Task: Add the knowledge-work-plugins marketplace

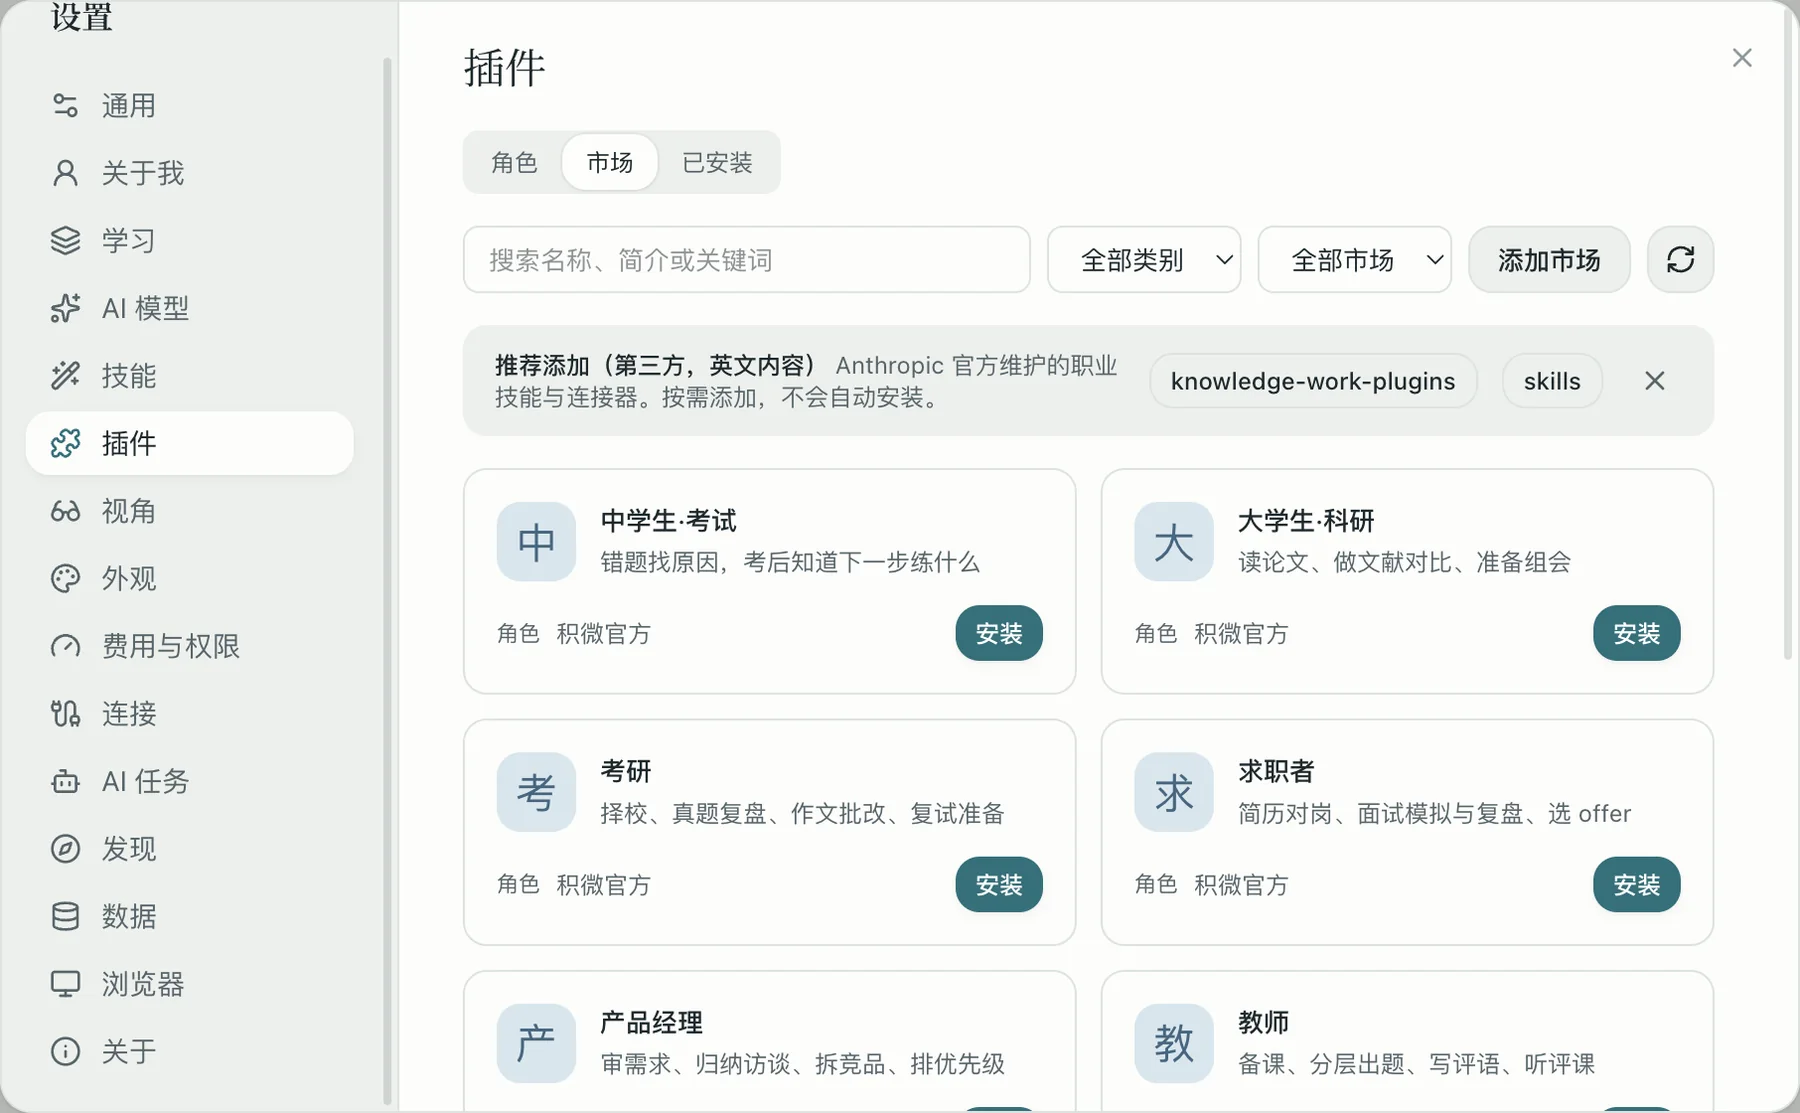Action: (x=1313, y=381)
